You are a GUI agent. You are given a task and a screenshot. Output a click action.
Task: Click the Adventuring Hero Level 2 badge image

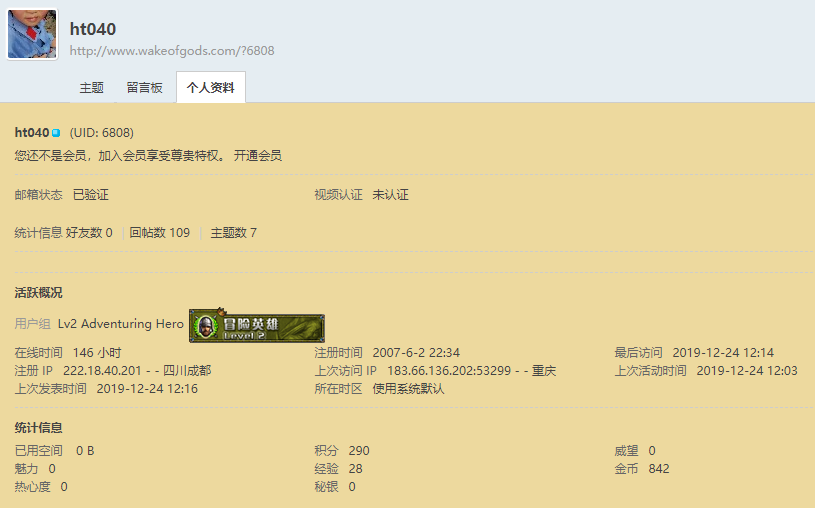(257, 327)
